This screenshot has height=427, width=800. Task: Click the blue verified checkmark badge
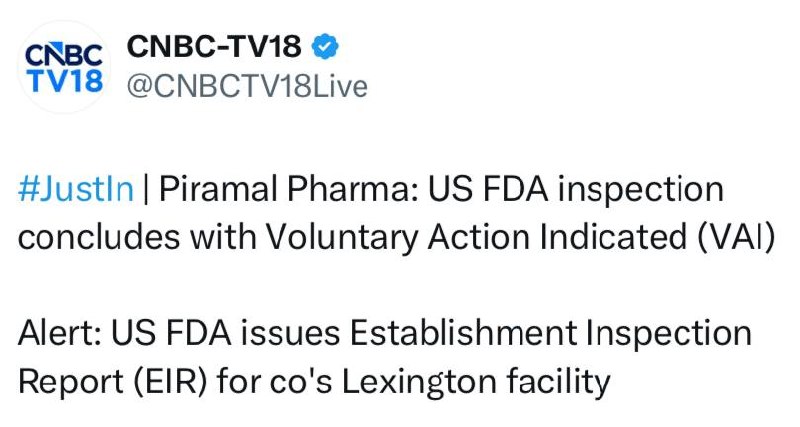pos(325,46)
